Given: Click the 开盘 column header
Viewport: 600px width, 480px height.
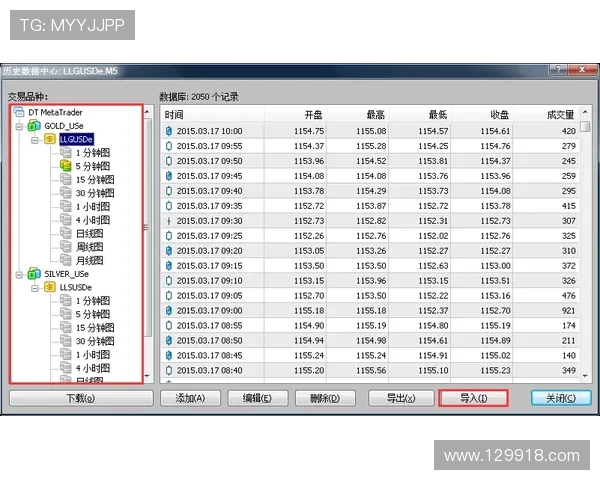Looking at the screenshot, I should [x=295, y=114].
